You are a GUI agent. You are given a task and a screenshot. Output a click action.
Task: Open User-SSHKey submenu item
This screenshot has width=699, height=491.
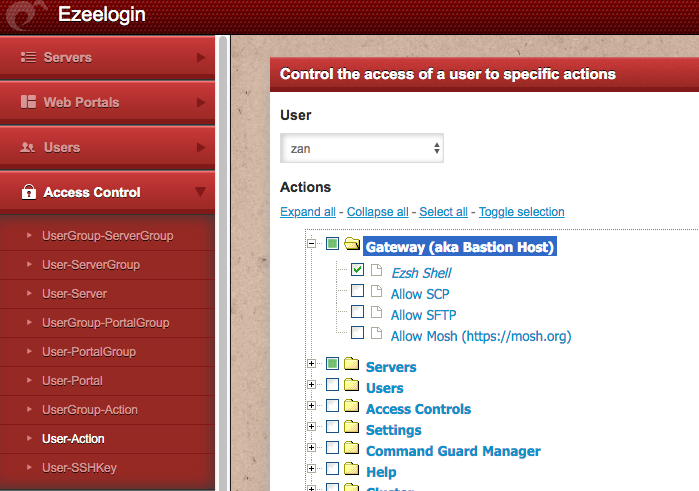[x=107, y=467]
